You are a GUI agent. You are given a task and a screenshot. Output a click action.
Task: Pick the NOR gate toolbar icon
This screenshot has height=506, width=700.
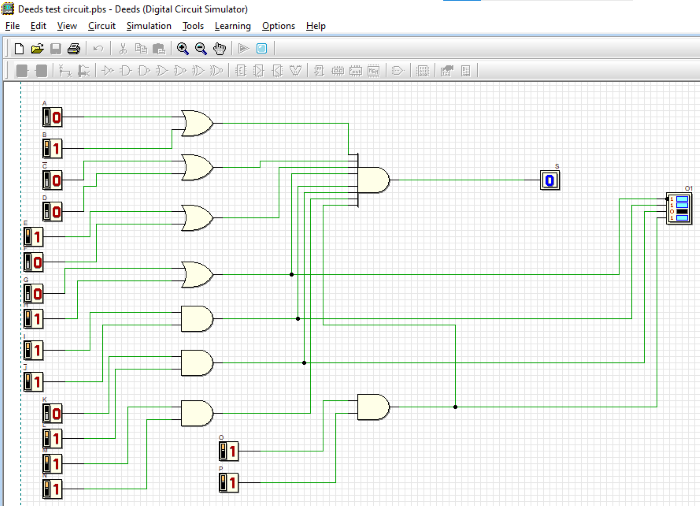click(180, 71)
